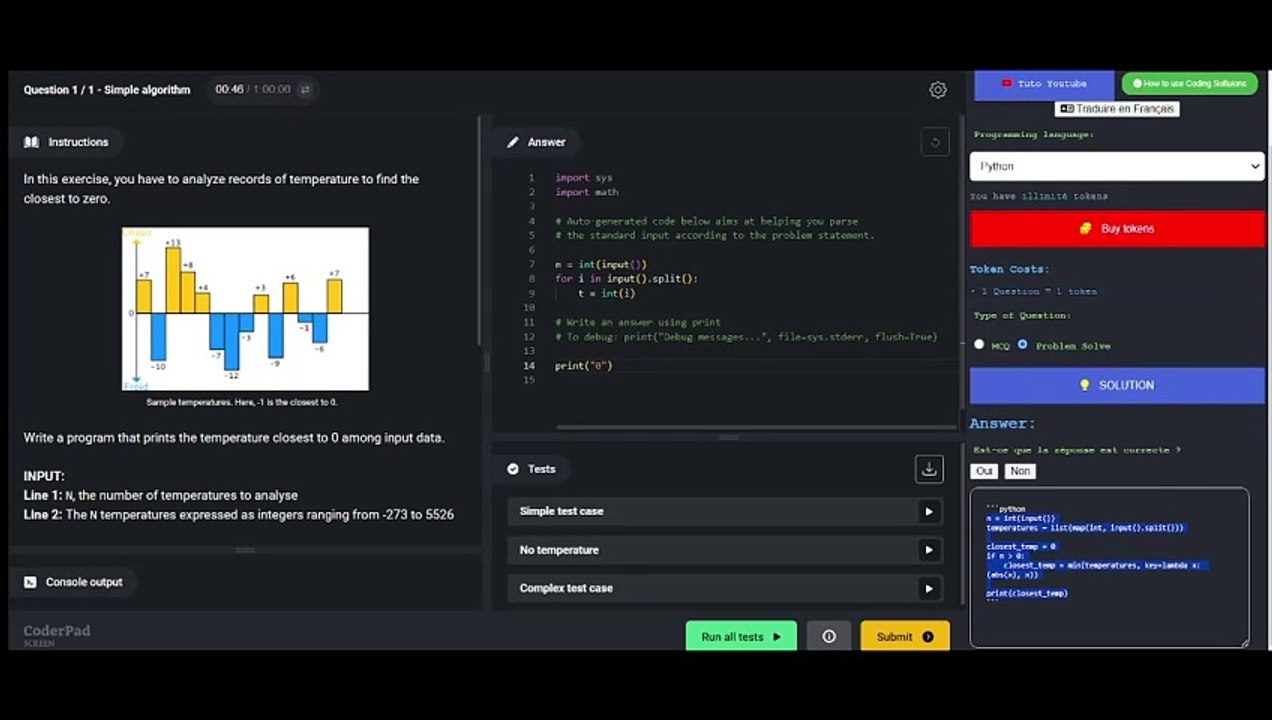Submit the answer

[x=905, y=636]
